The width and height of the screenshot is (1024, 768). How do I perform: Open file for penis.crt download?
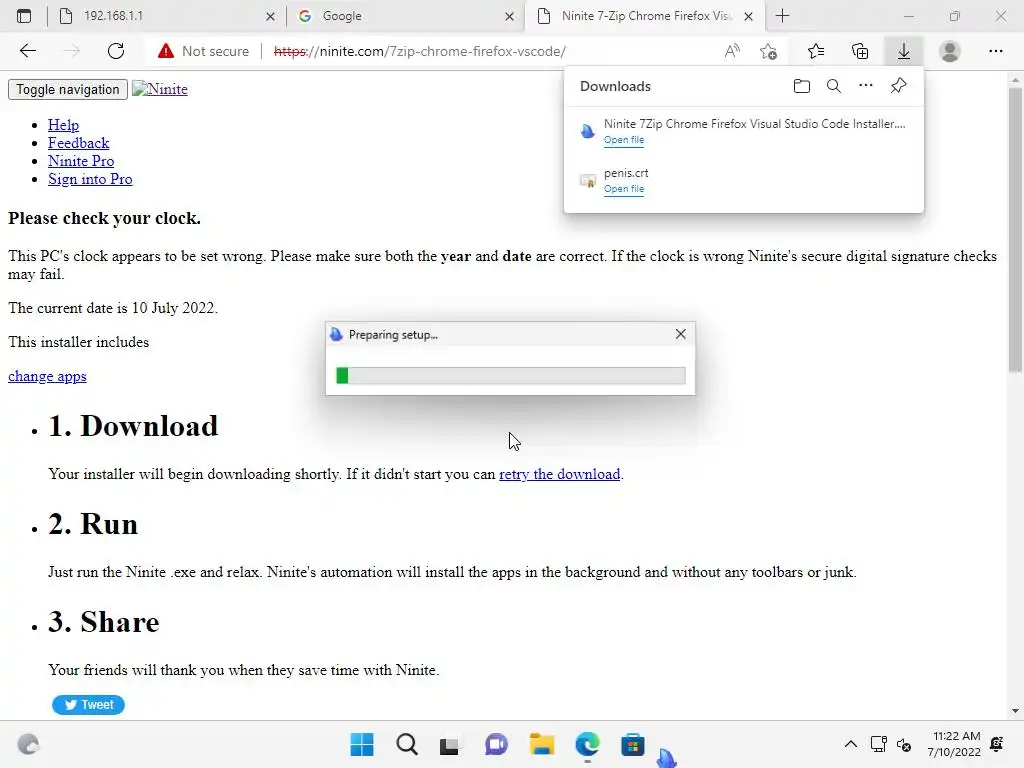click(624, 189)
